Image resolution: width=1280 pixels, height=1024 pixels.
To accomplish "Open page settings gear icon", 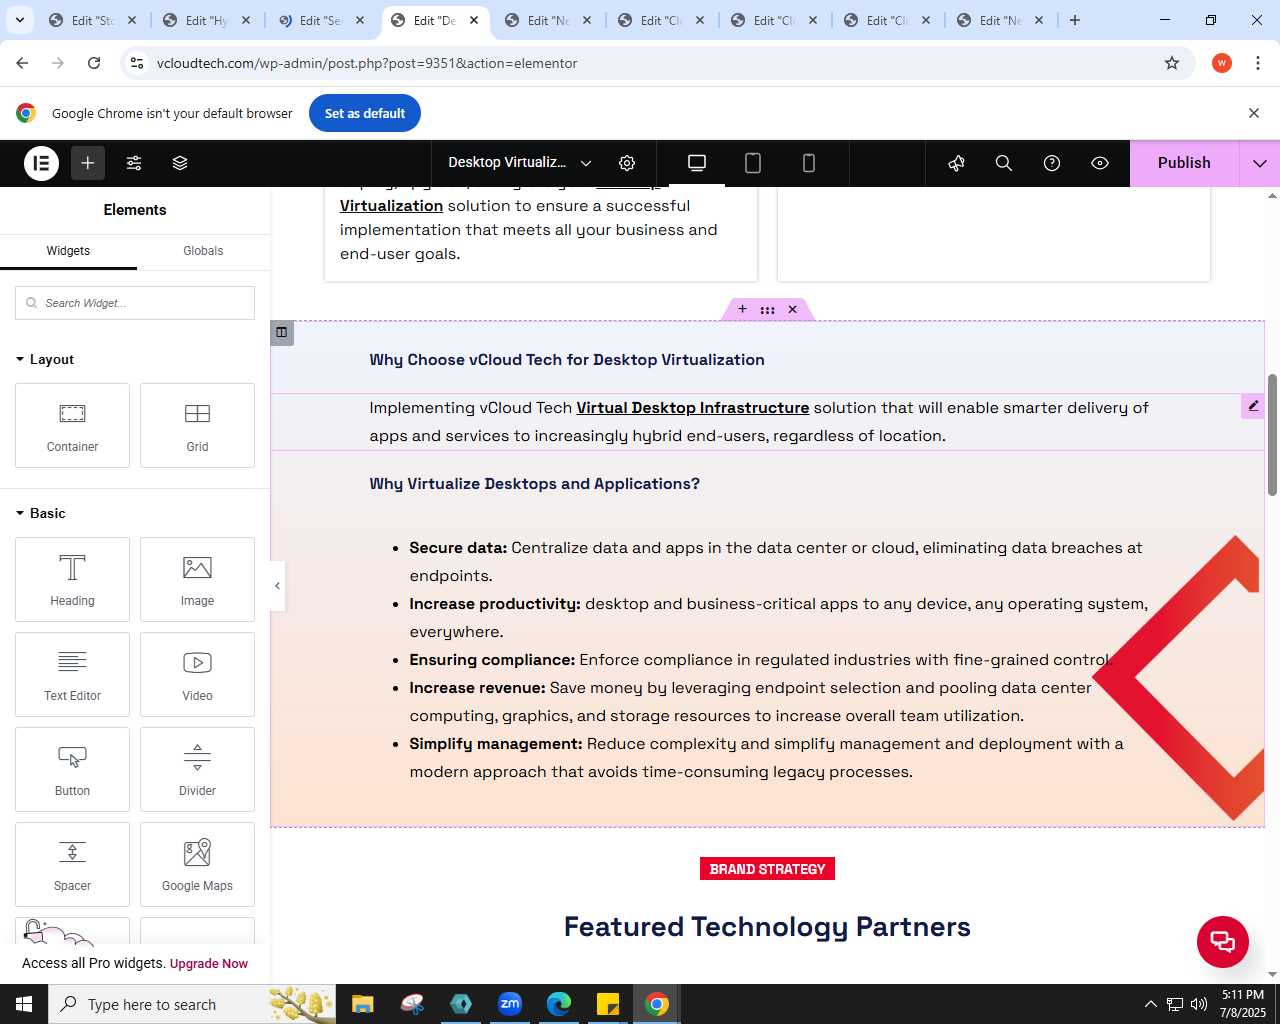I will pos(627,163).
